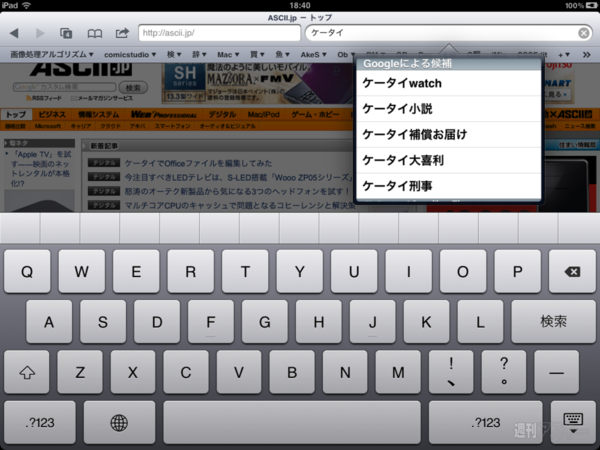The height and width of the screenshot is (450, 600).
Task: Tap the Z key
Action: point(80,372)
